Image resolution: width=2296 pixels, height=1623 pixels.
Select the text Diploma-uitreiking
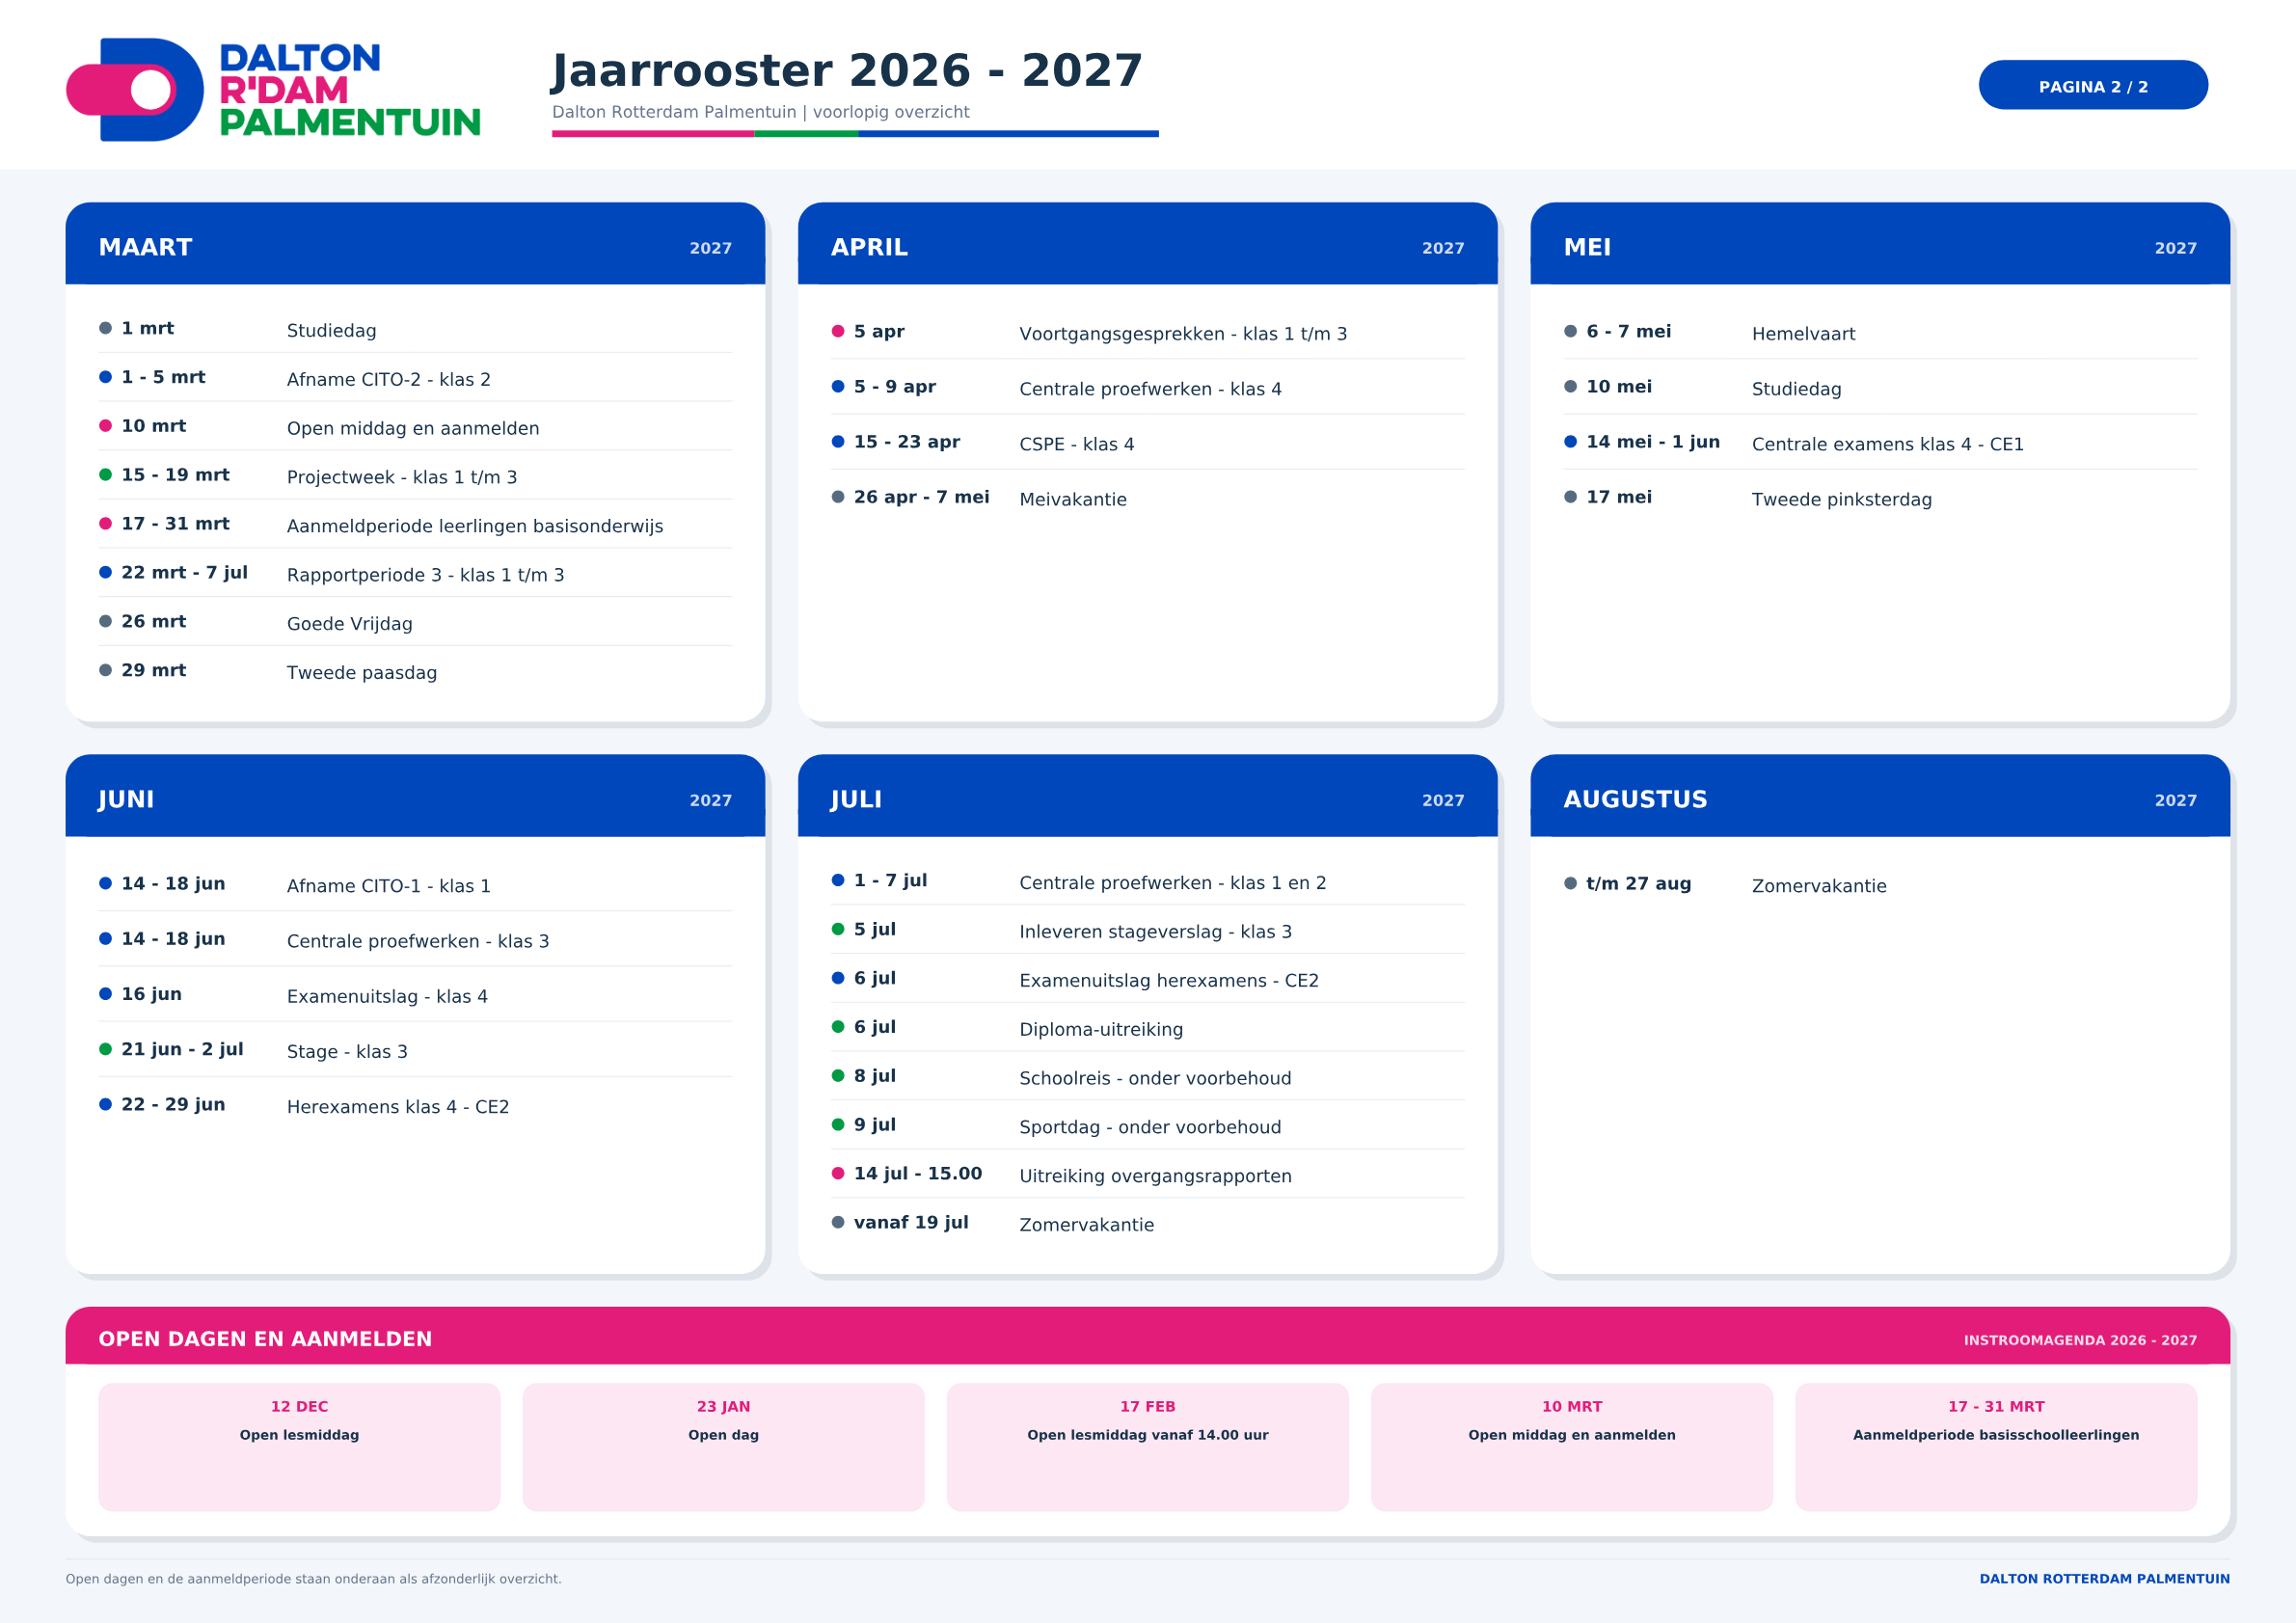pos(1101,1030)
